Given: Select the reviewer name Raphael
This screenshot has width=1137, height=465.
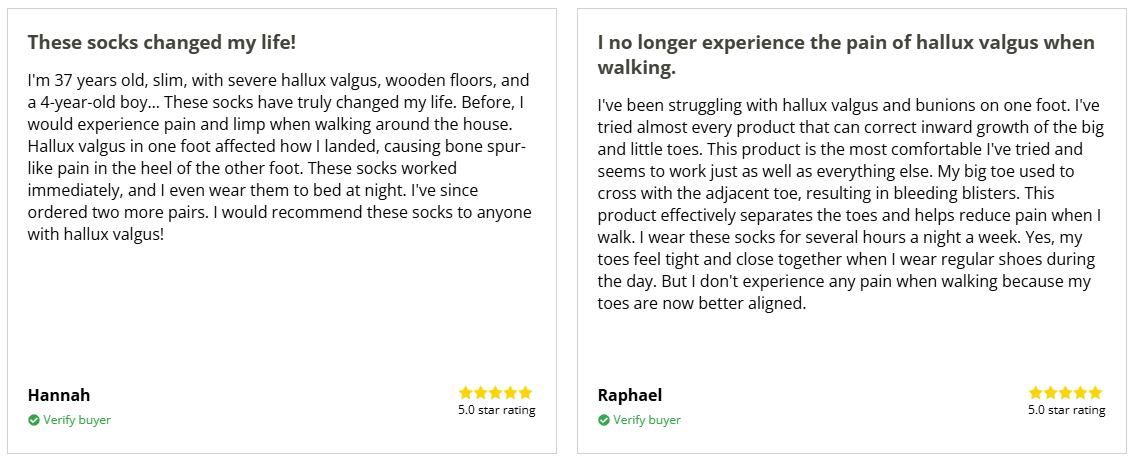Looking at the screenshot, I should 630,395.
